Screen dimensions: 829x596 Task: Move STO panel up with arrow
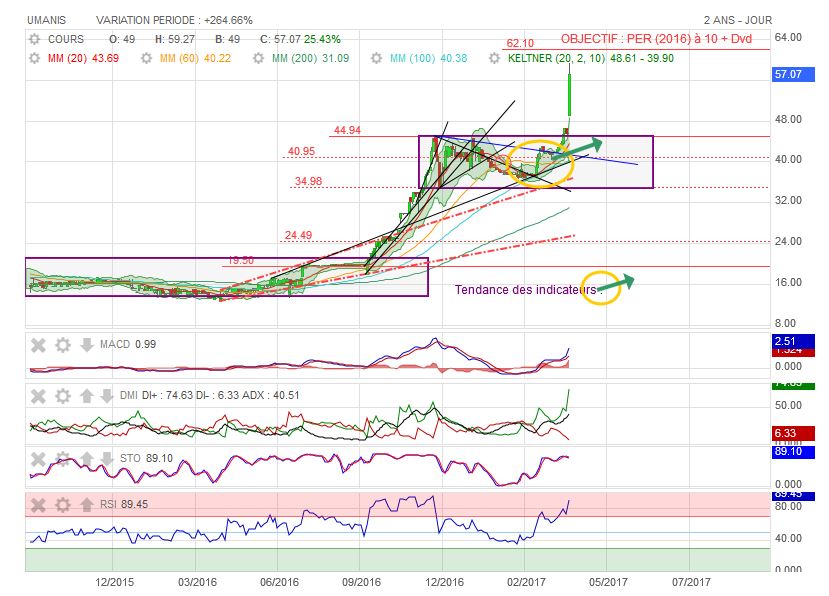[x=87, y=459]
